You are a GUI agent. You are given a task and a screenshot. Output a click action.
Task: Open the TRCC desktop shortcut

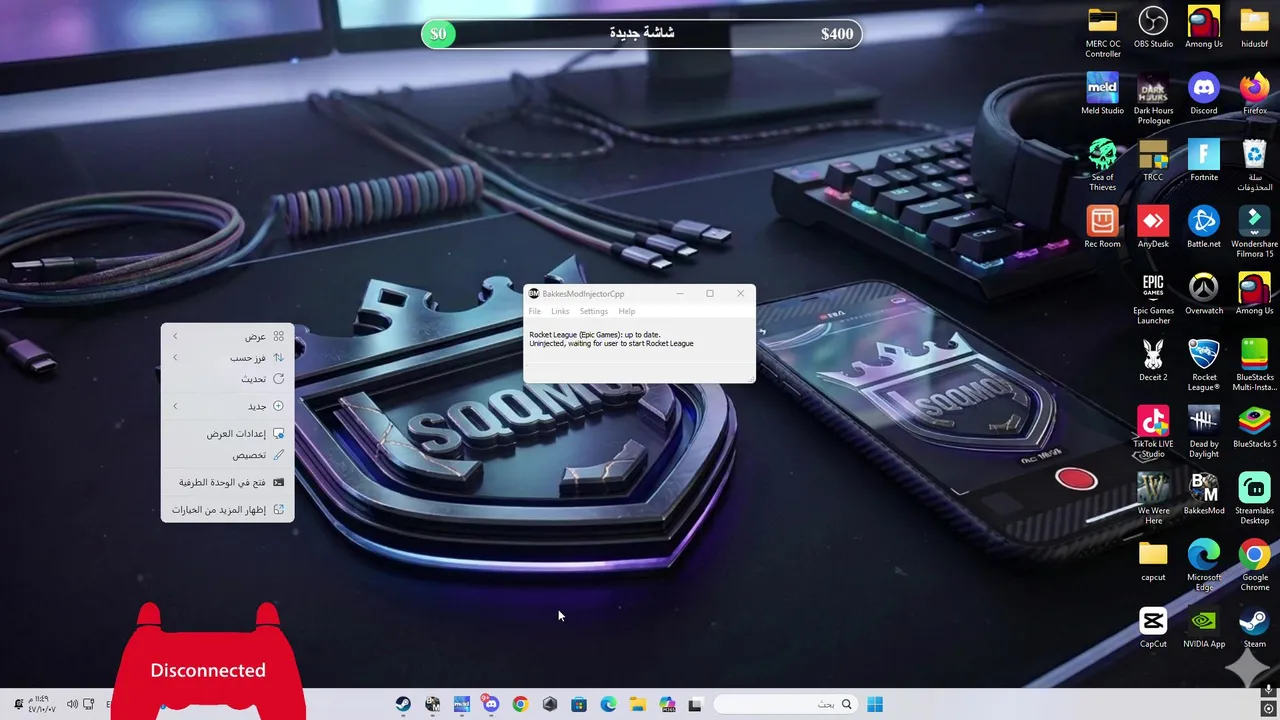pyautogui.click(x=1153, y=161)
